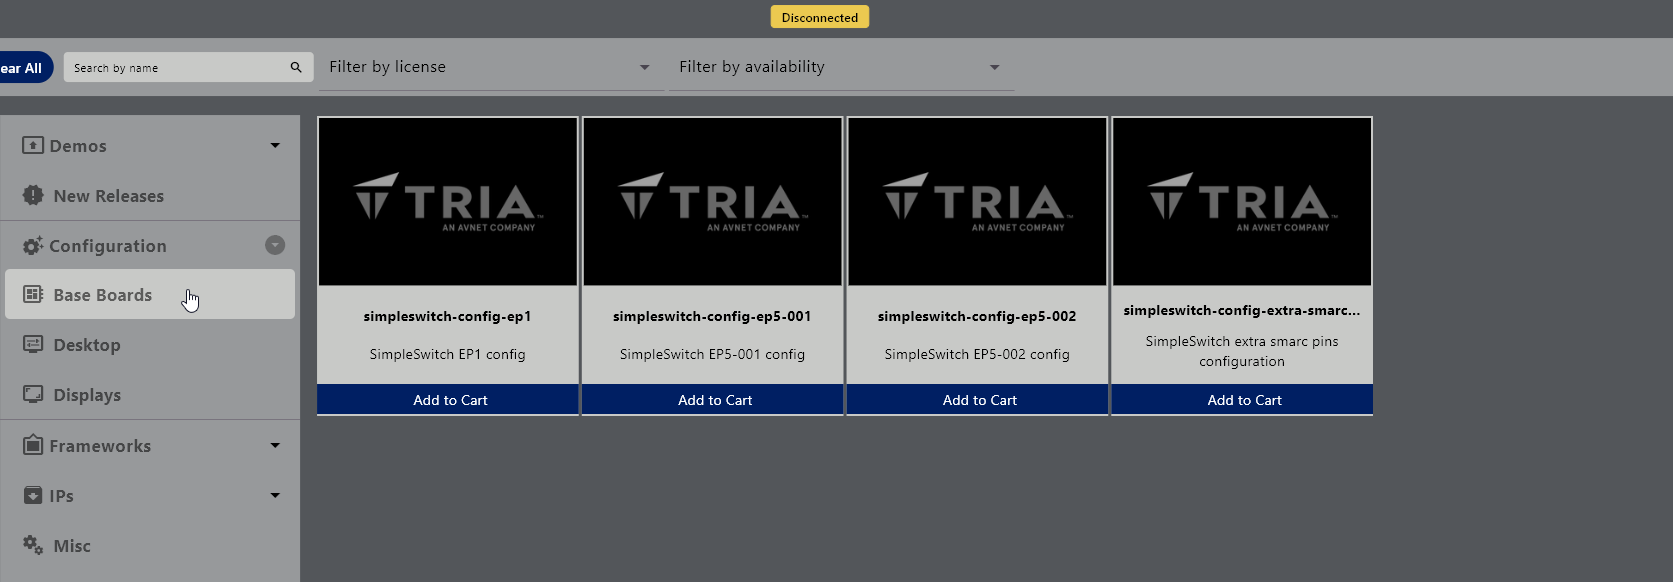Open the Displays category
This screenshot has height=582, width=1673.
click(150, 394)
